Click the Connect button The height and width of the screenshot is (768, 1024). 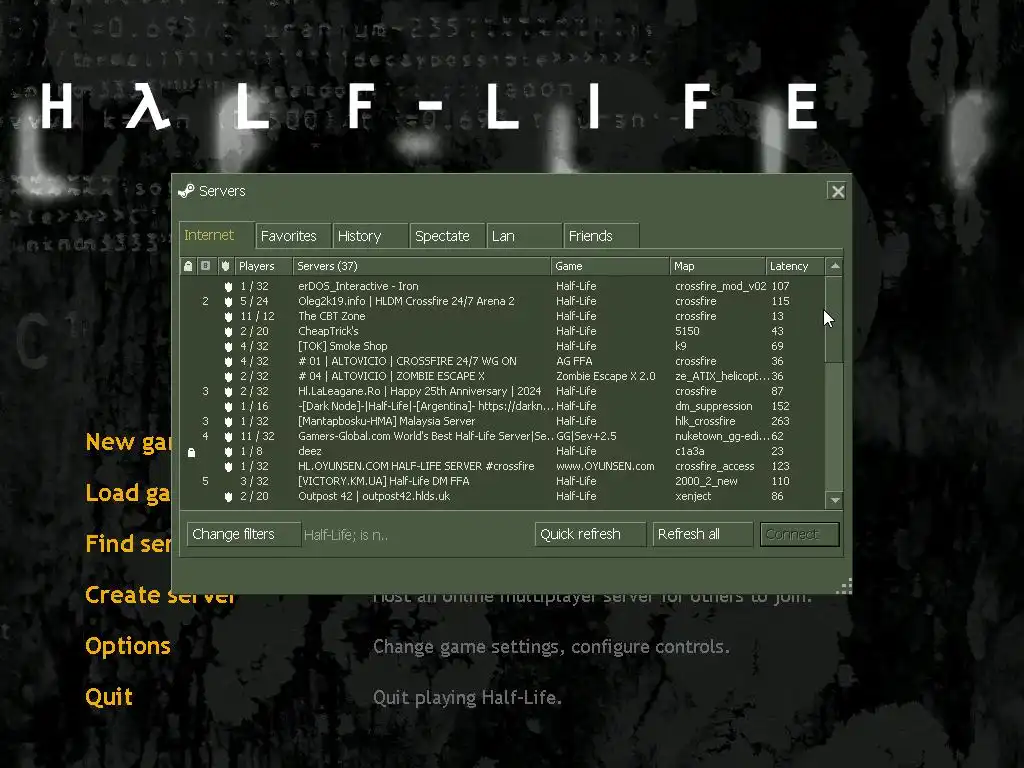[799, 534]
